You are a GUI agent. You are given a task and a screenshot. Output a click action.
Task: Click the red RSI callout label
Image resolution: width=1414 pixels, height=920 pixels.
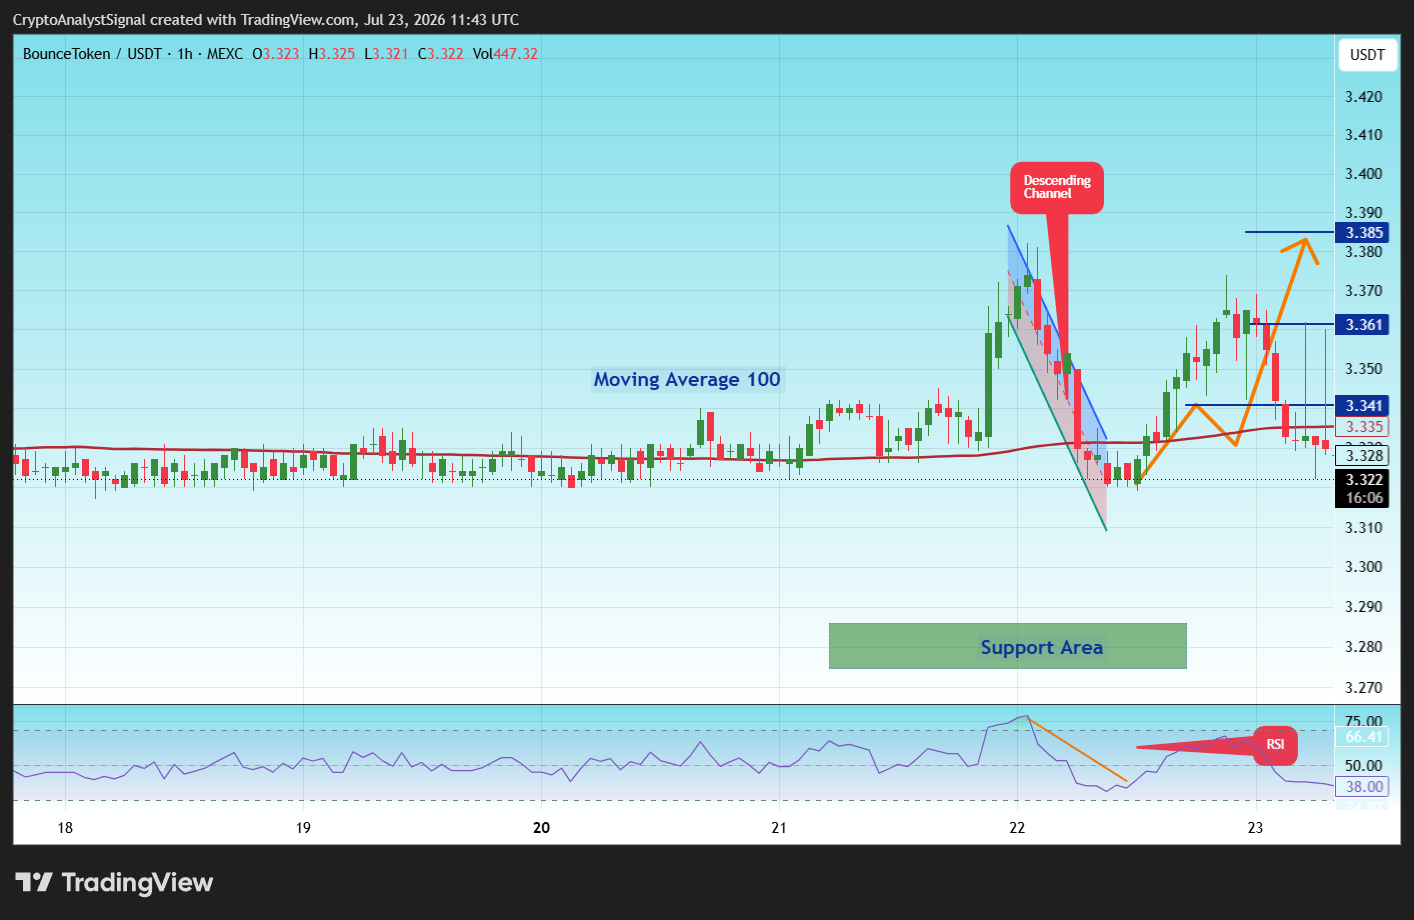[x=1275, y=744]
